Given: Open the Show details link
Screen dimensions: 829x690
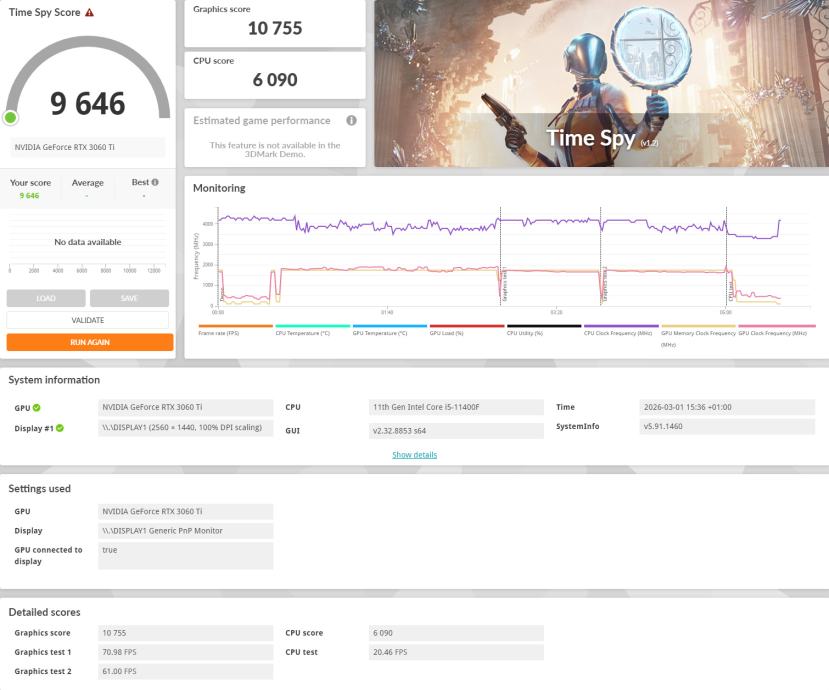Looking at the screenshot, I should pyautogui.click(x=414, y=455).
